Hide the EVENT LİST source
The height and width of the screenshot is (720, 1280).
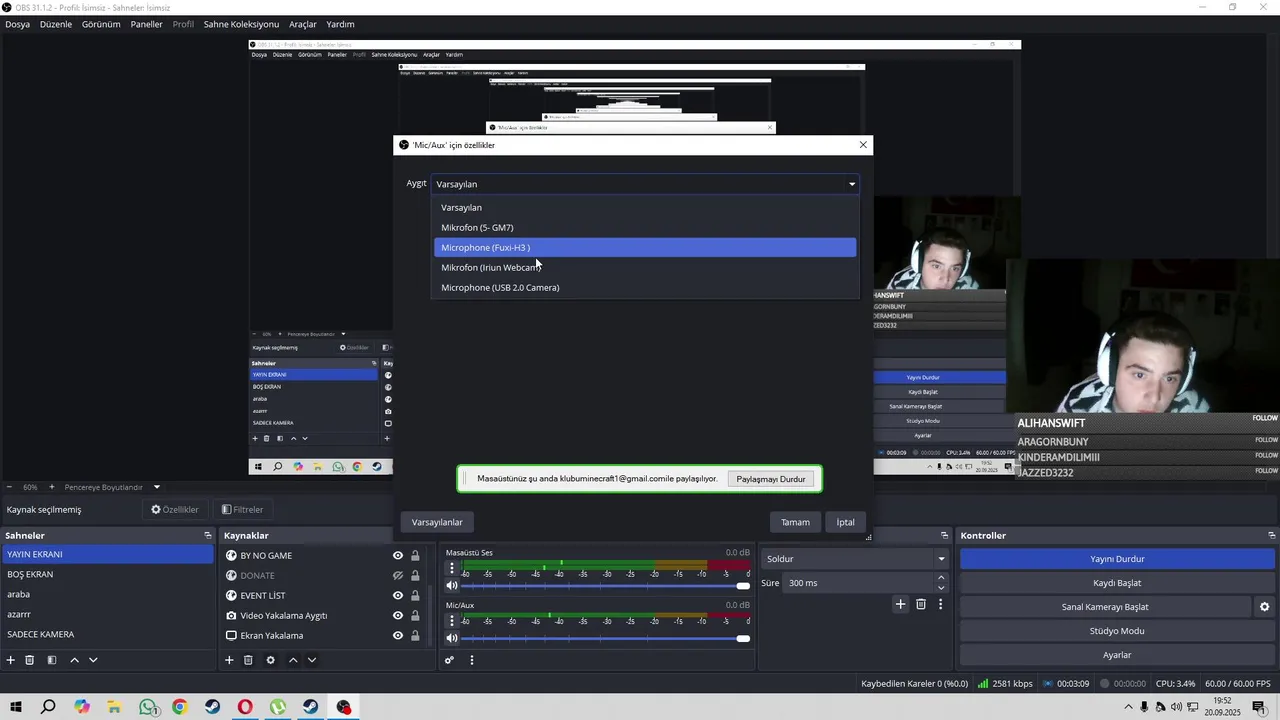398,596
